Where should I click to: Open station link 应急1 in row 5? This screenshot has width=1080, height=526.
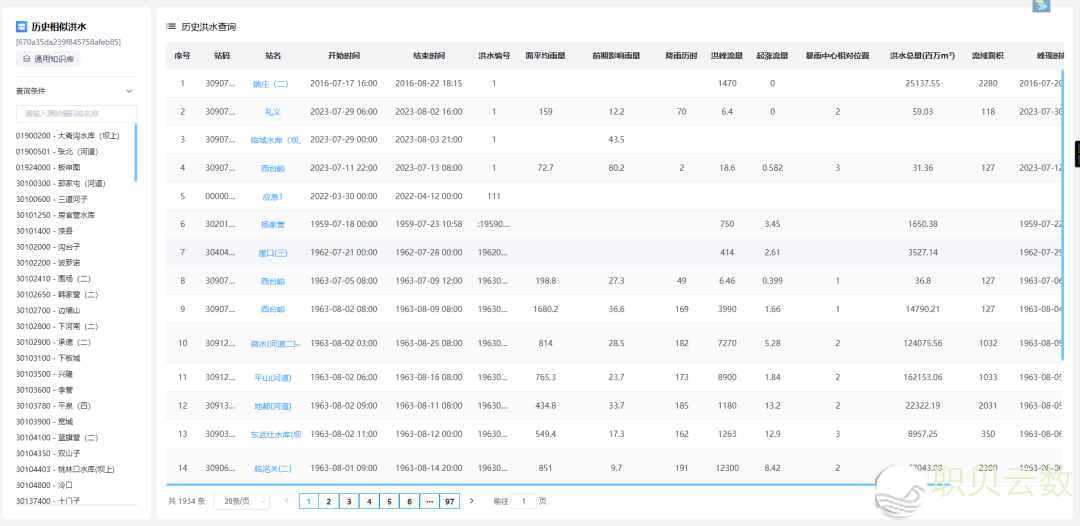(x=273, y=196)
